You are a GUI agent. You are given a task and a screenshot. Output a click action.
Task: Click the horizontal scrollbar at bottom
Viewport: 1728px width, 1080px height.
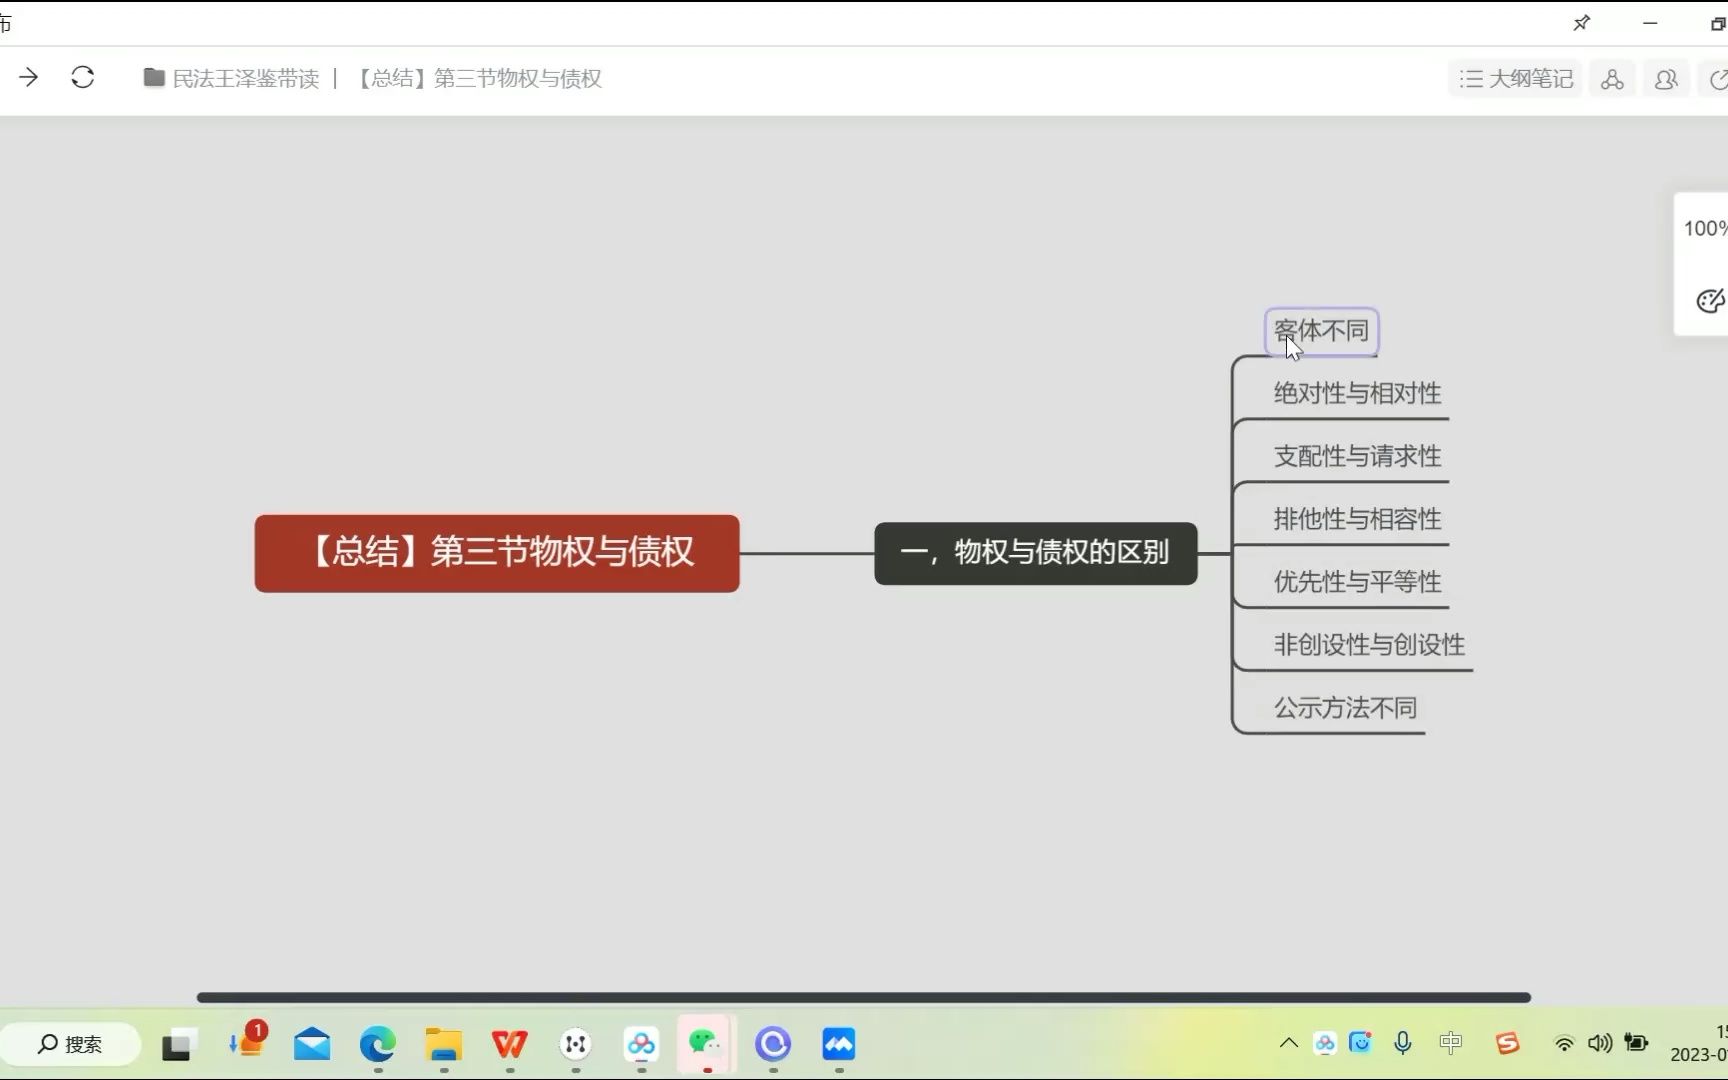[x=863, y=997]
